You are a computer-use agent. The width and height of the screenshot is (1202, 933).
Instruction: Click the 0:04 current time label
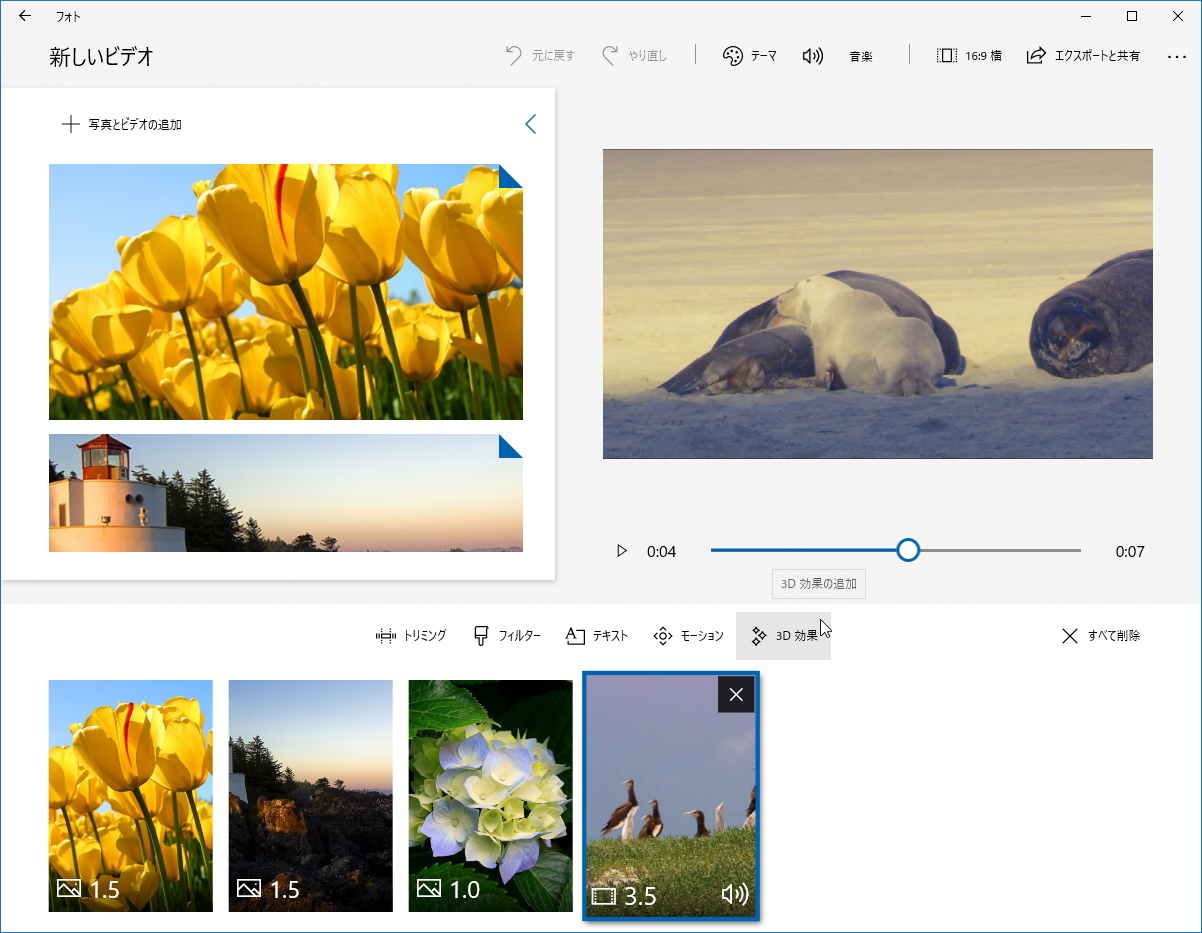(662, 551)
